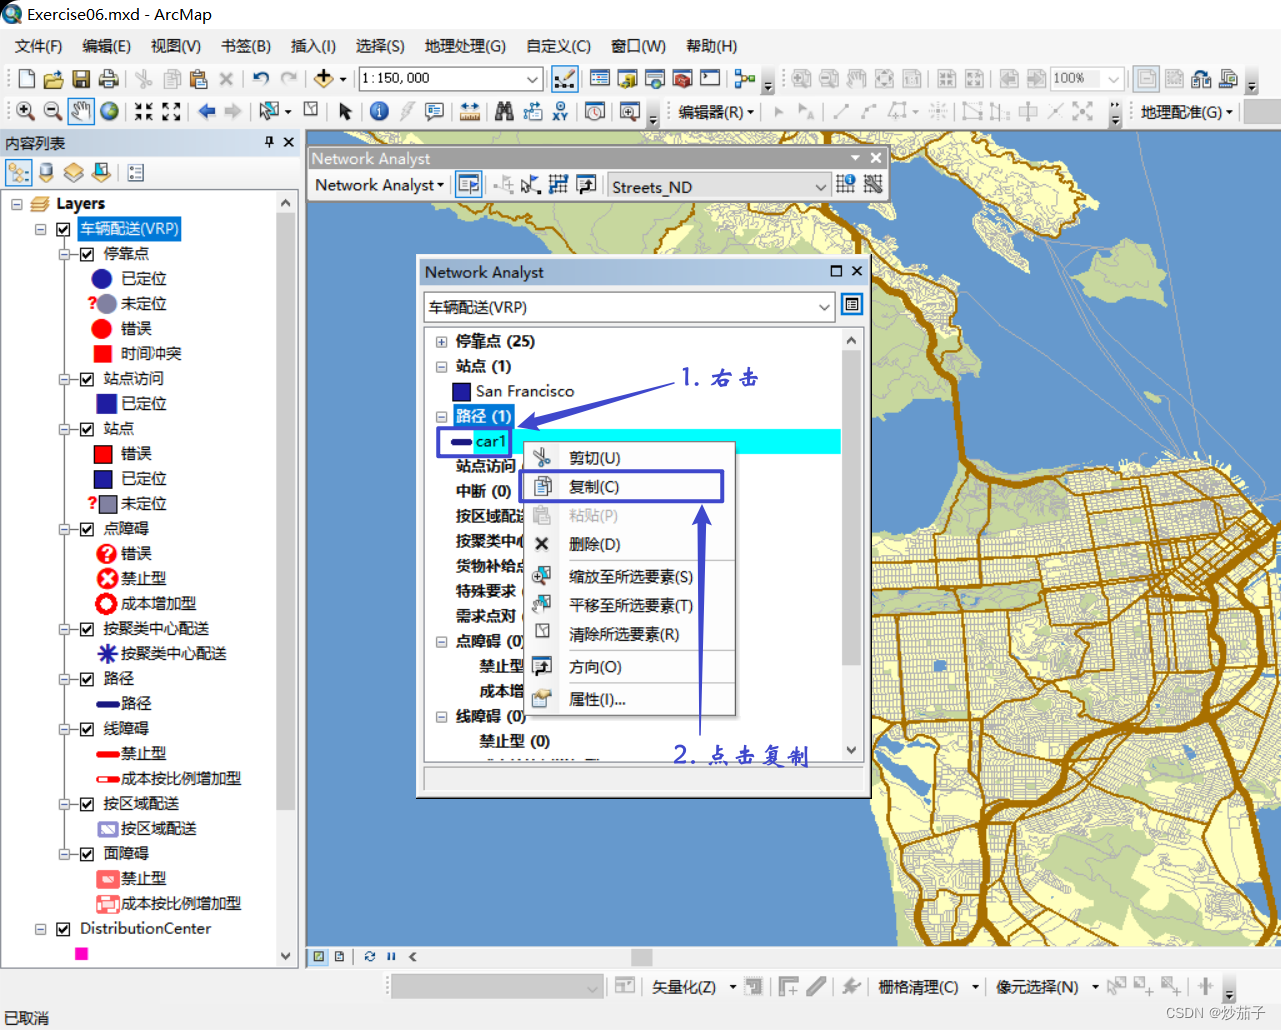Select car1 under 路径 in Network Analyst
1281x1030 pixels.
tap(490, 440)
